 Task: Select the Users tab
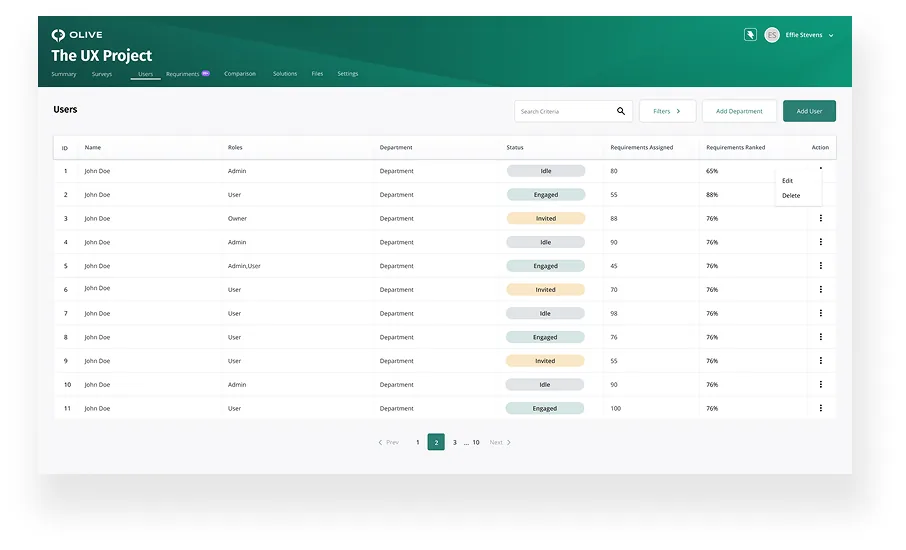pos(146,74)
